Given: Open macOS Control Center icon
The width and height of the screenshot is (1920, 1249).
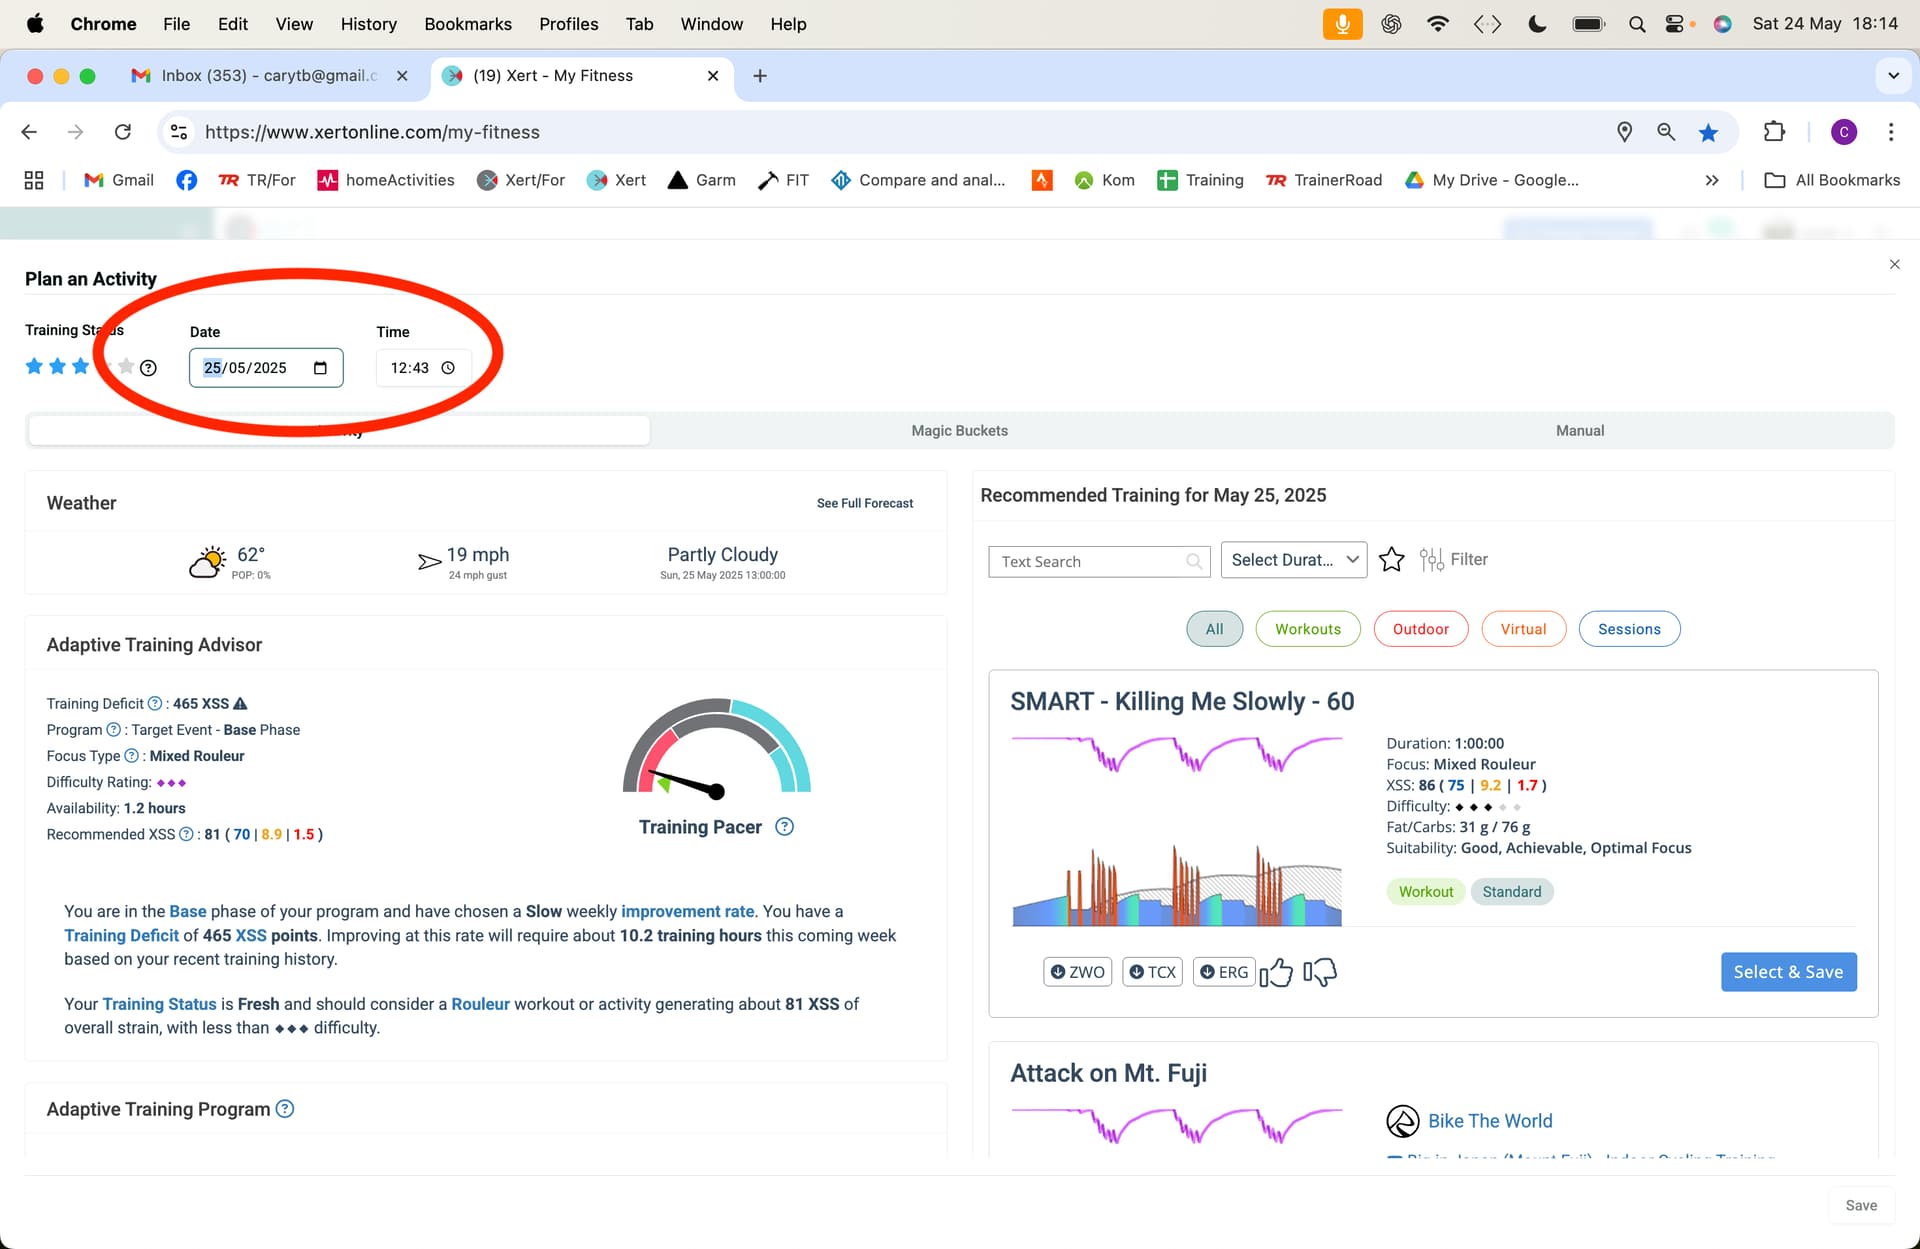Looking at the screenshot, I should pos(1676,24).
